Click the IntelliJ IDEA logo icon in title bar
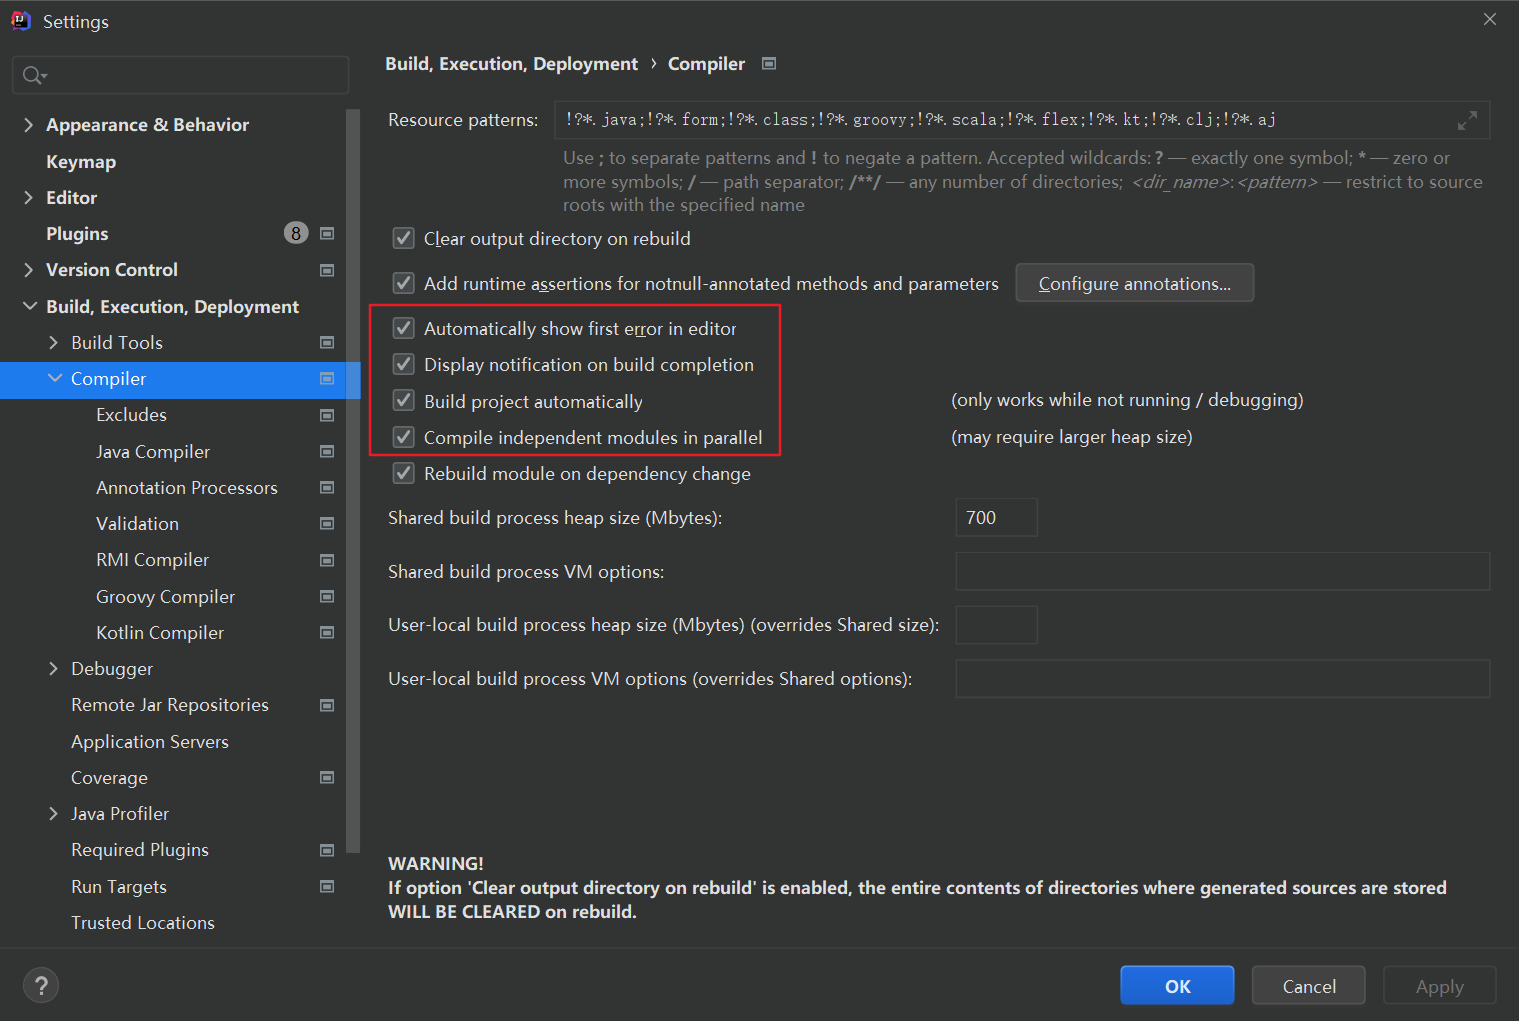The height and width of the screenshot is (1021, 1519). pos(21,21)
